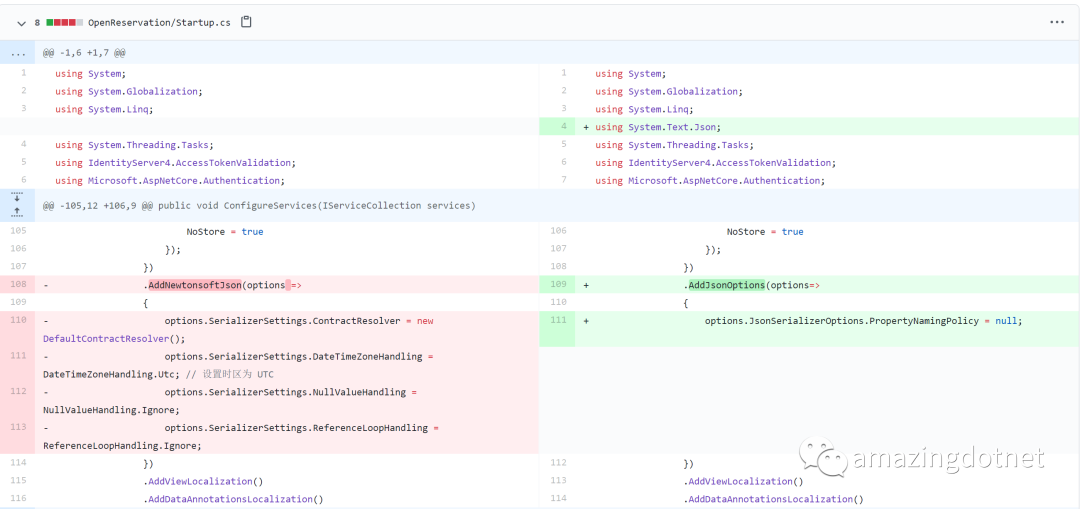Expand hidden lines above the first hunk

click(18, 52)
